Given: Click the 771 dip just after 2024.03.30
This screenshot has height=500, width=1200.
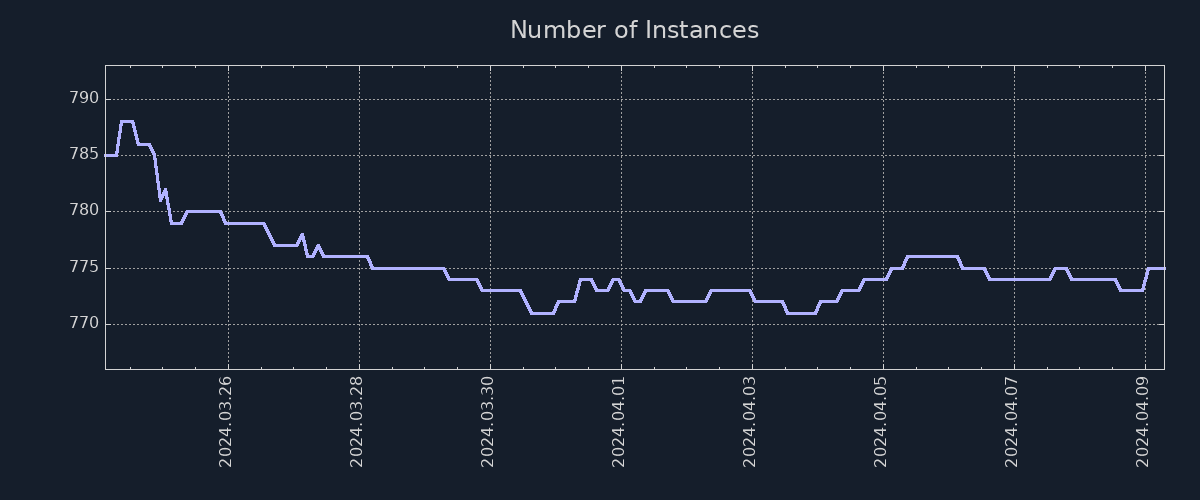Looking at the screenshot, I should coord(542,313).
